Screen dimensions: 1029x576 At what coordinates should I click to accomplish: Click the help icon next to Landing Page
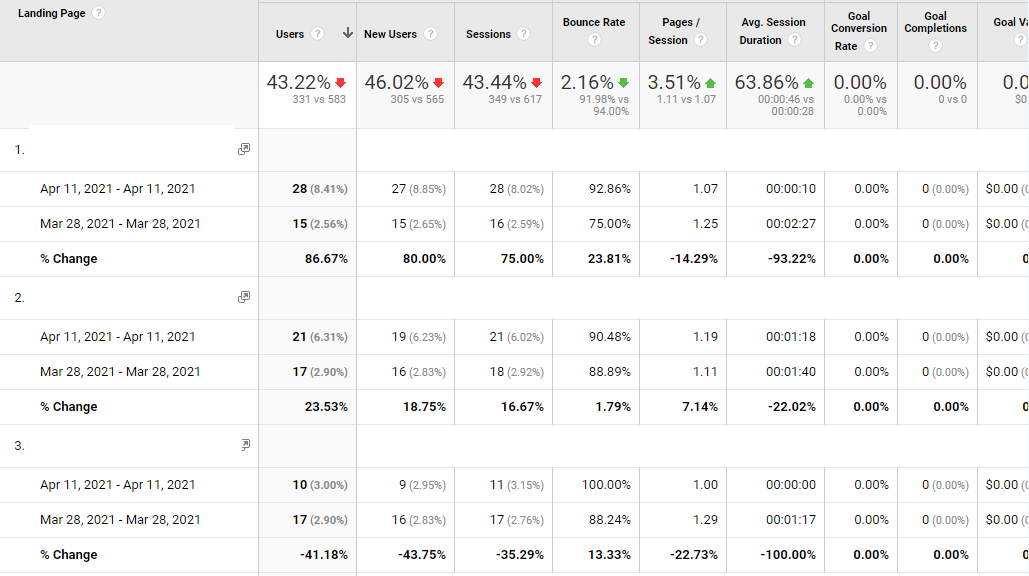coord(98,14)
